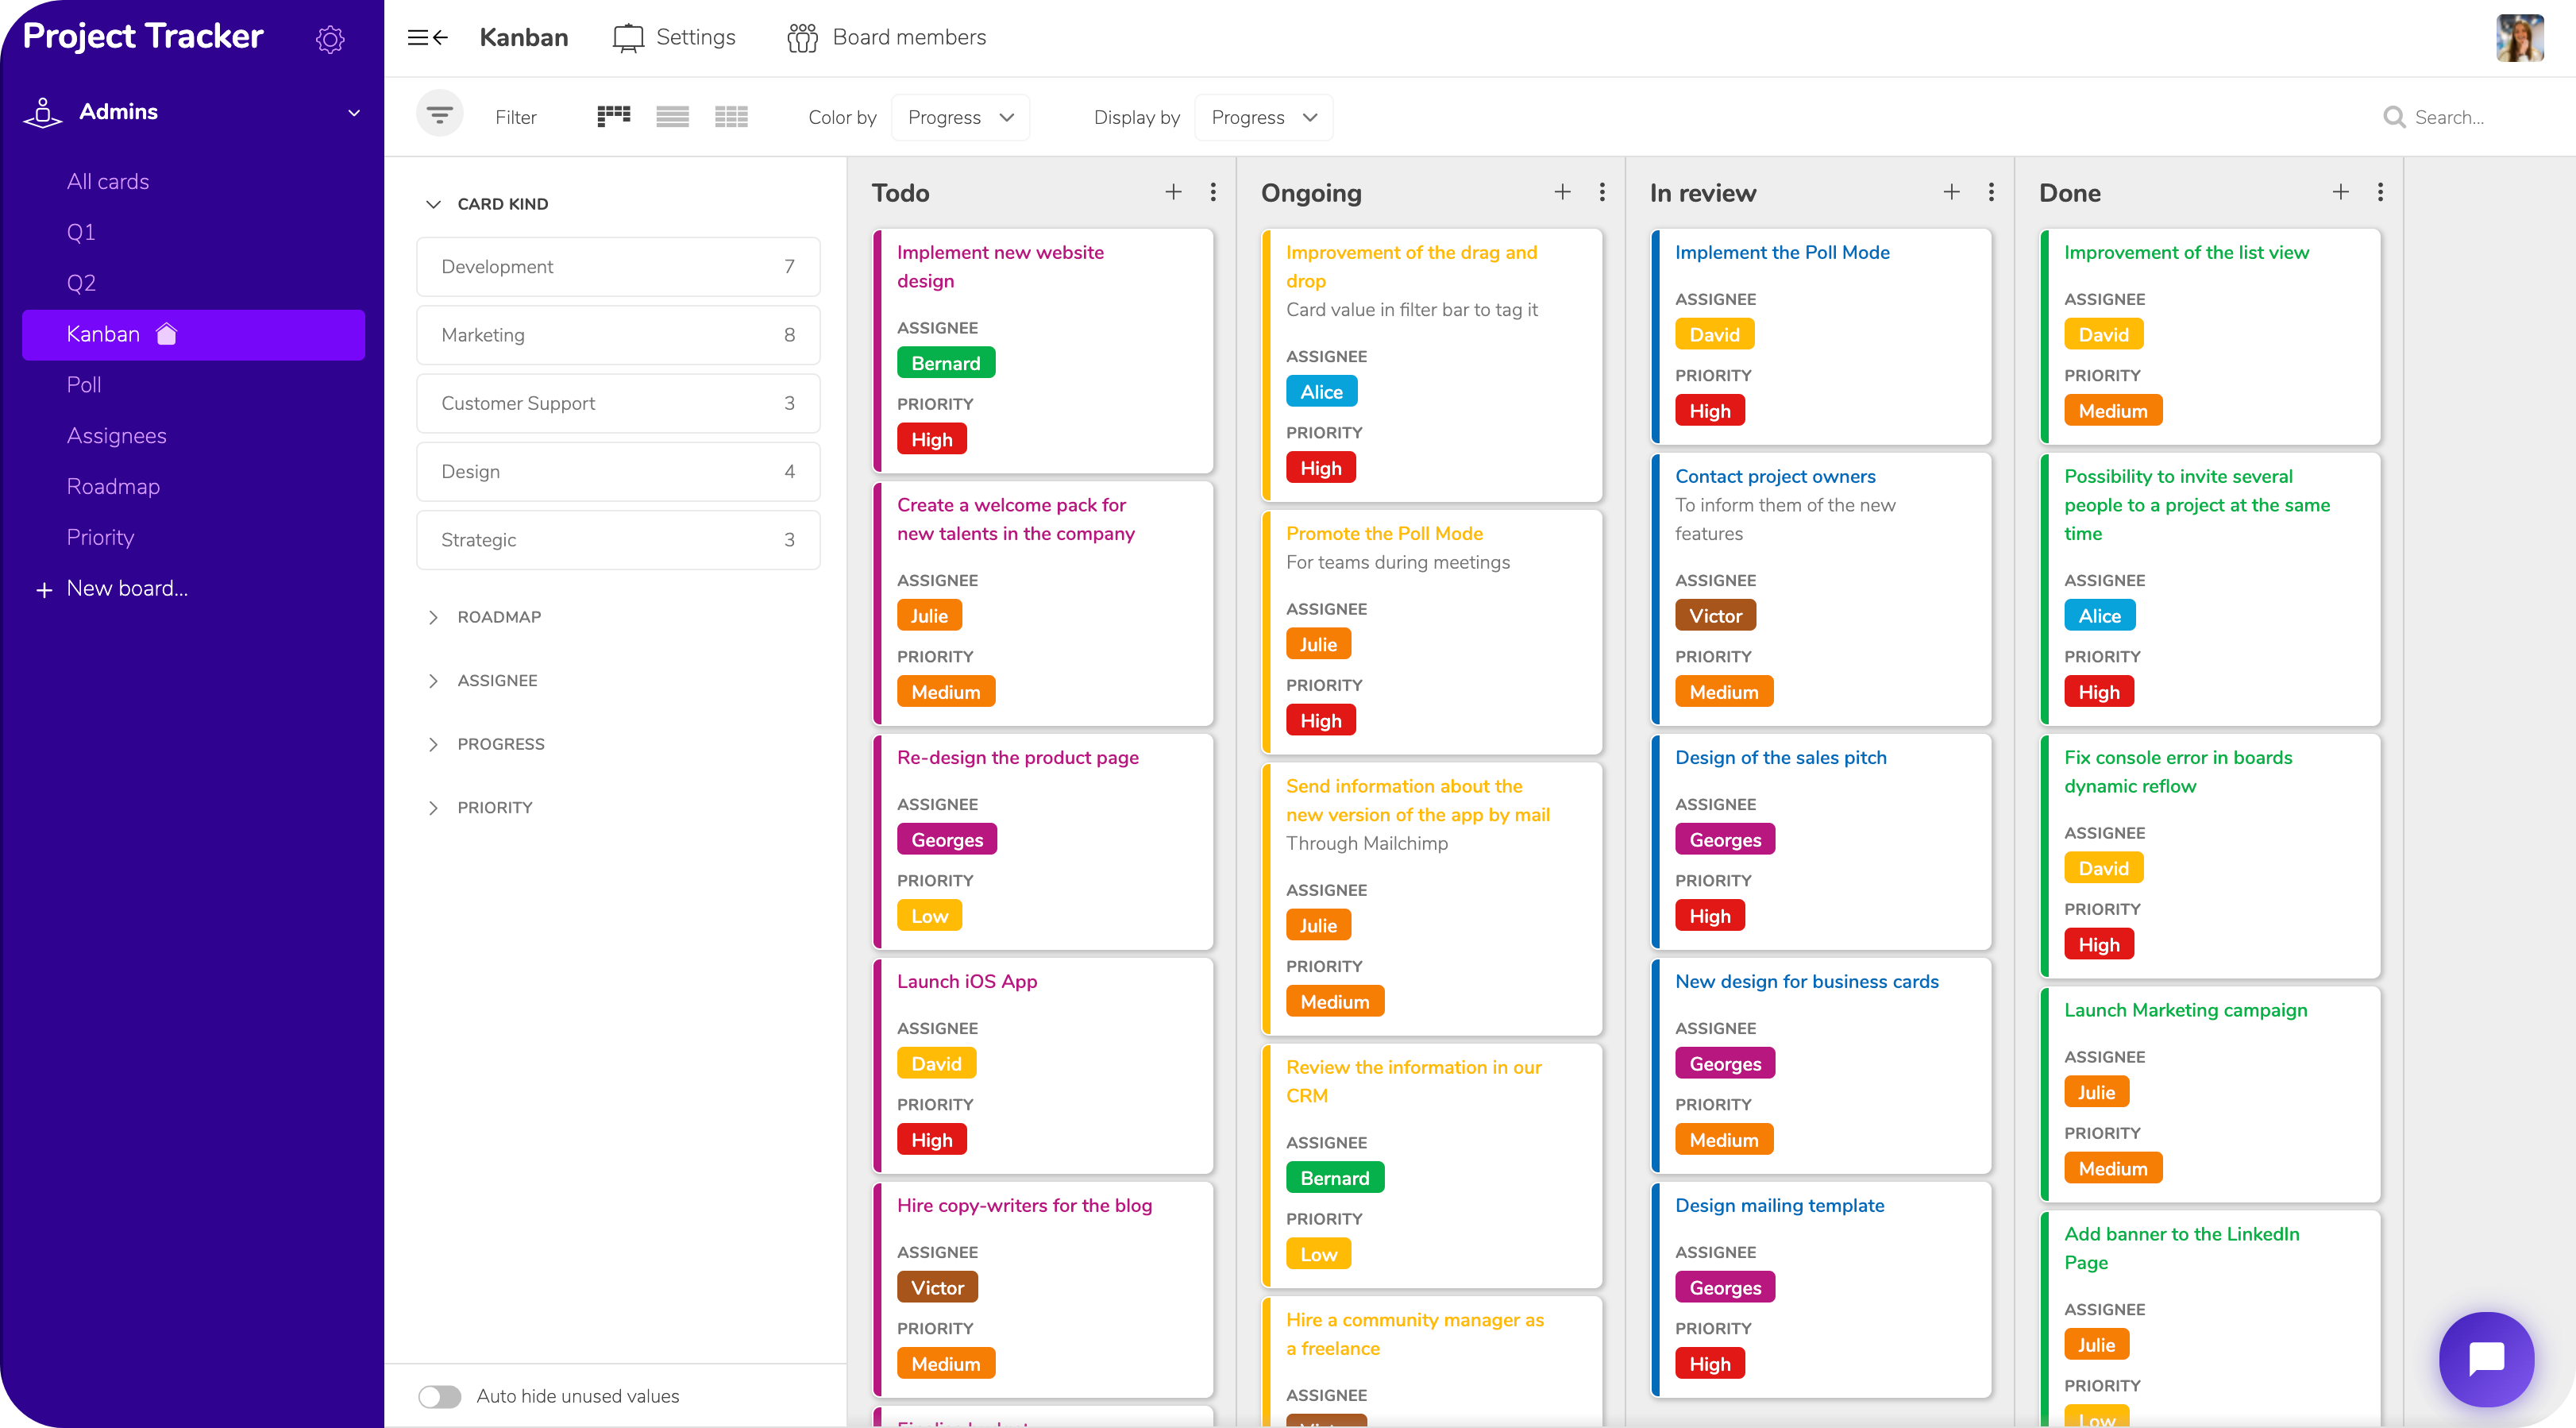Add a card to Todo column
Viewport: 2576px width, 1428px height.
pos(1173,192)
